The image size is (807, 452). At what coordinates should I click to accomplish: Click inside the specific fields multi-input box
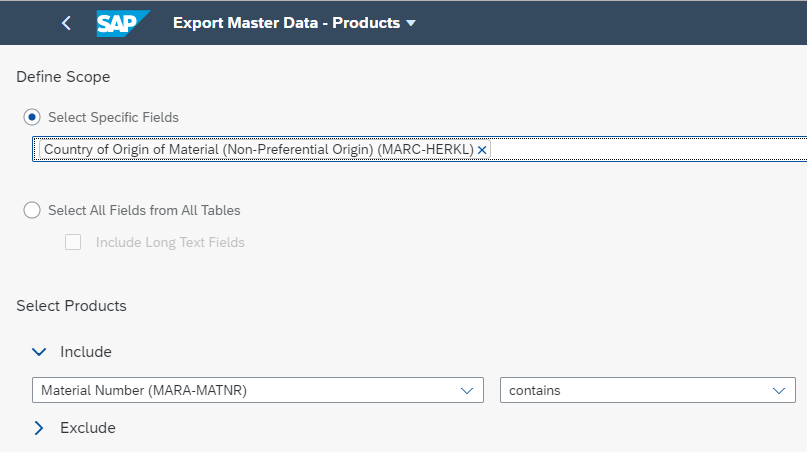tap(648, 149)
